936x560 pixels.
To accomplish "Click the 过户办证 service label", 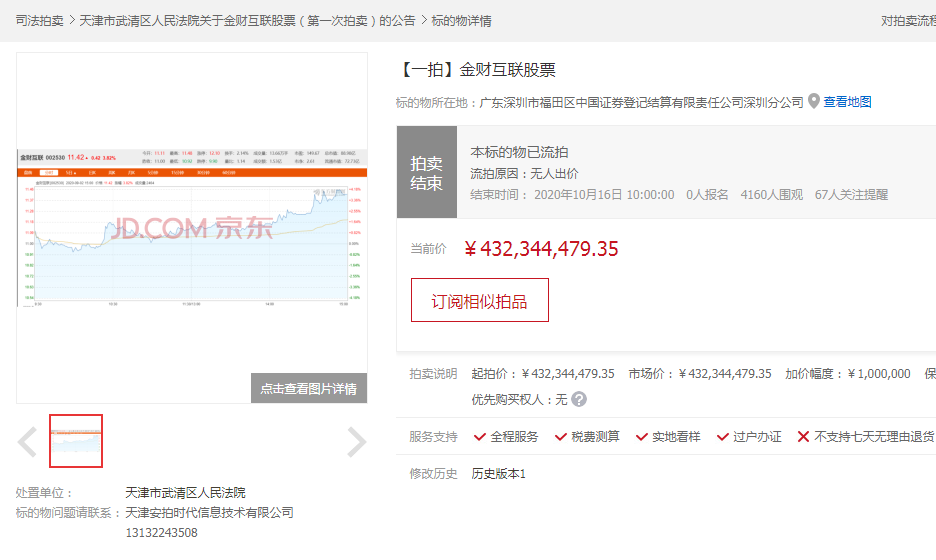I will point(757,437).
